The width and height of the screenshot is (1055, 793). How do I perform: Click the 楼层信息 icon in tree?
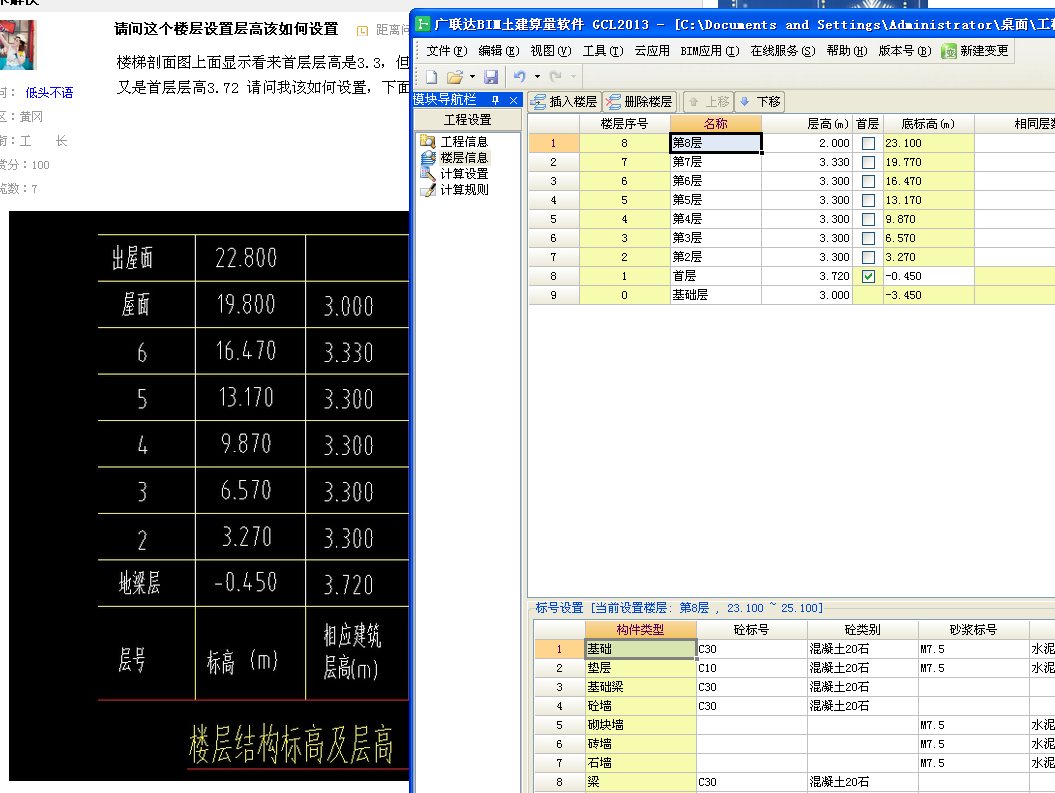(428, 157)
